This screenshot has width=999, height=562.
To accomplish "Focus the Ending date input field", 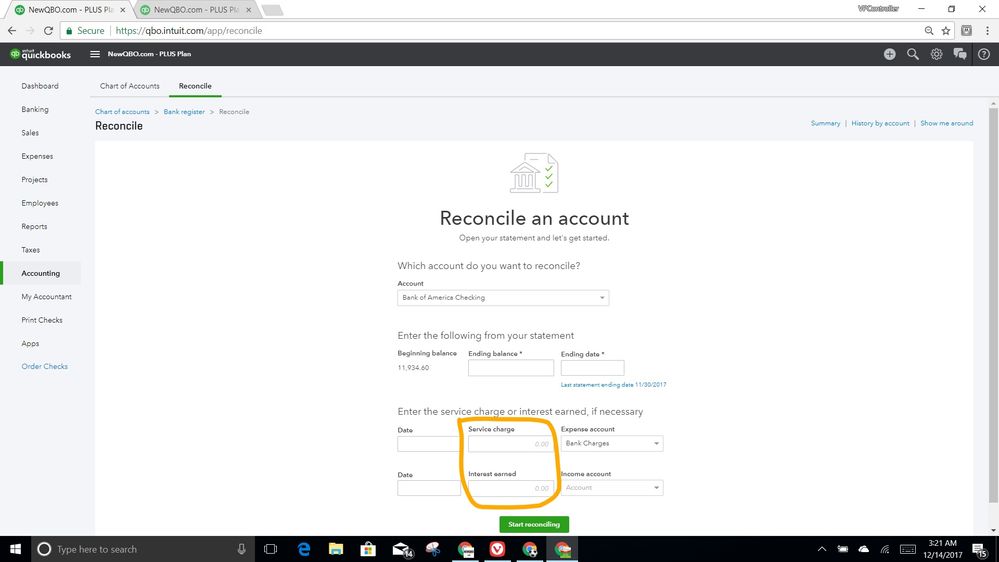I will coord(593,368).
